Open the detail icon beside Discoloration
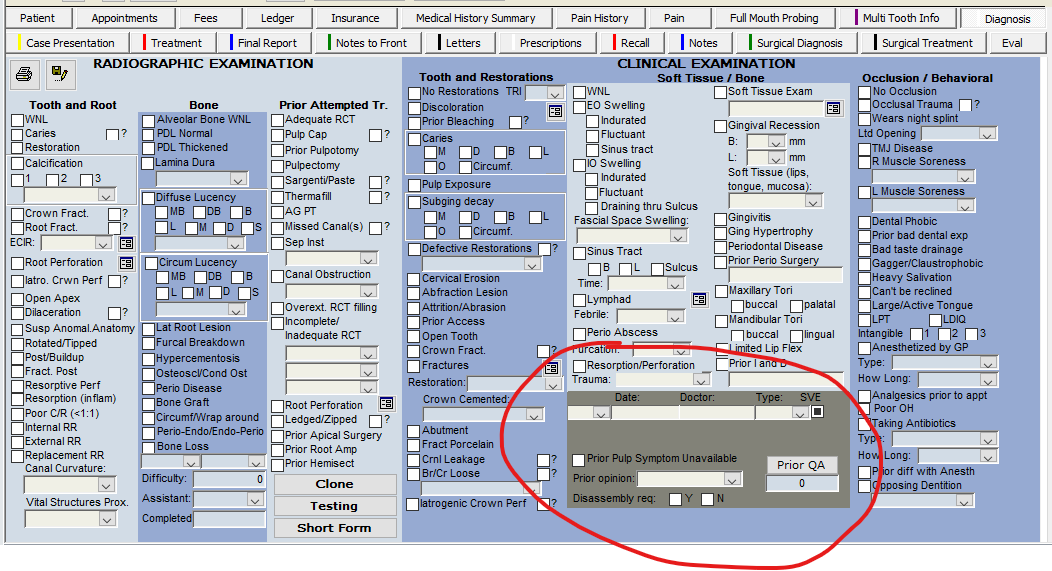The width and height of the screenshot is (1052, 571). tap(554, 111)
